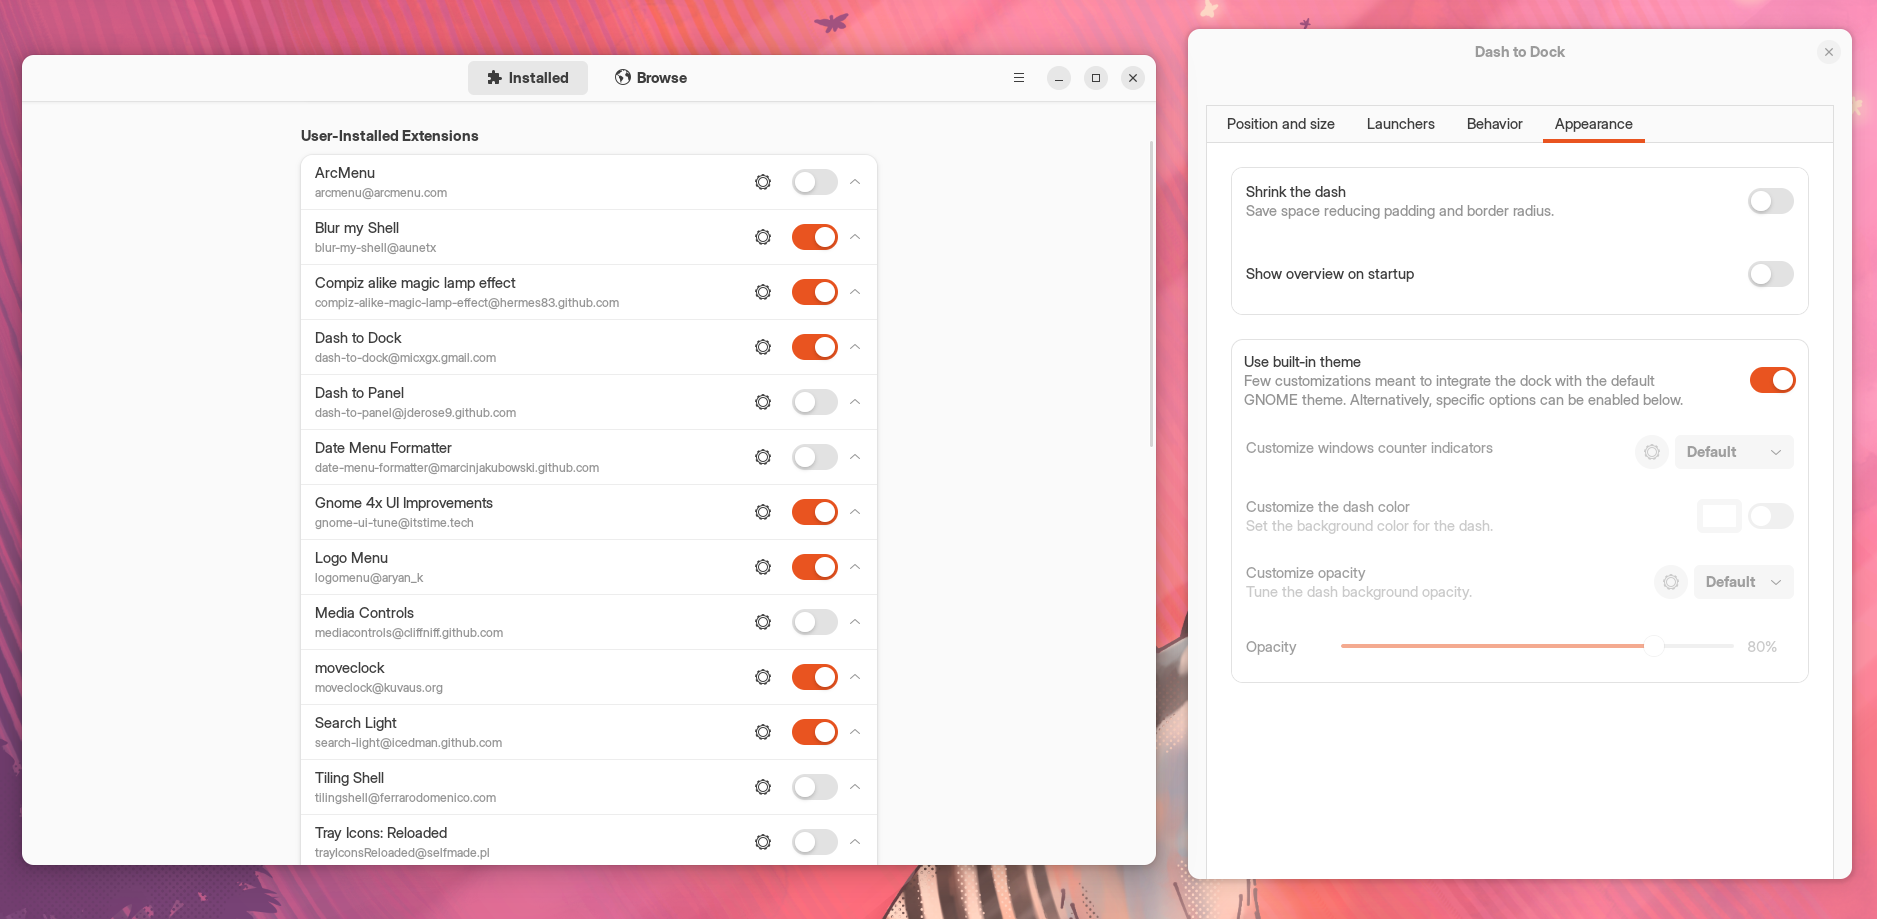Screen dimensions: 1877x919
Task: Click the 'User-Installed Extensions' heading
Action: 390,136
